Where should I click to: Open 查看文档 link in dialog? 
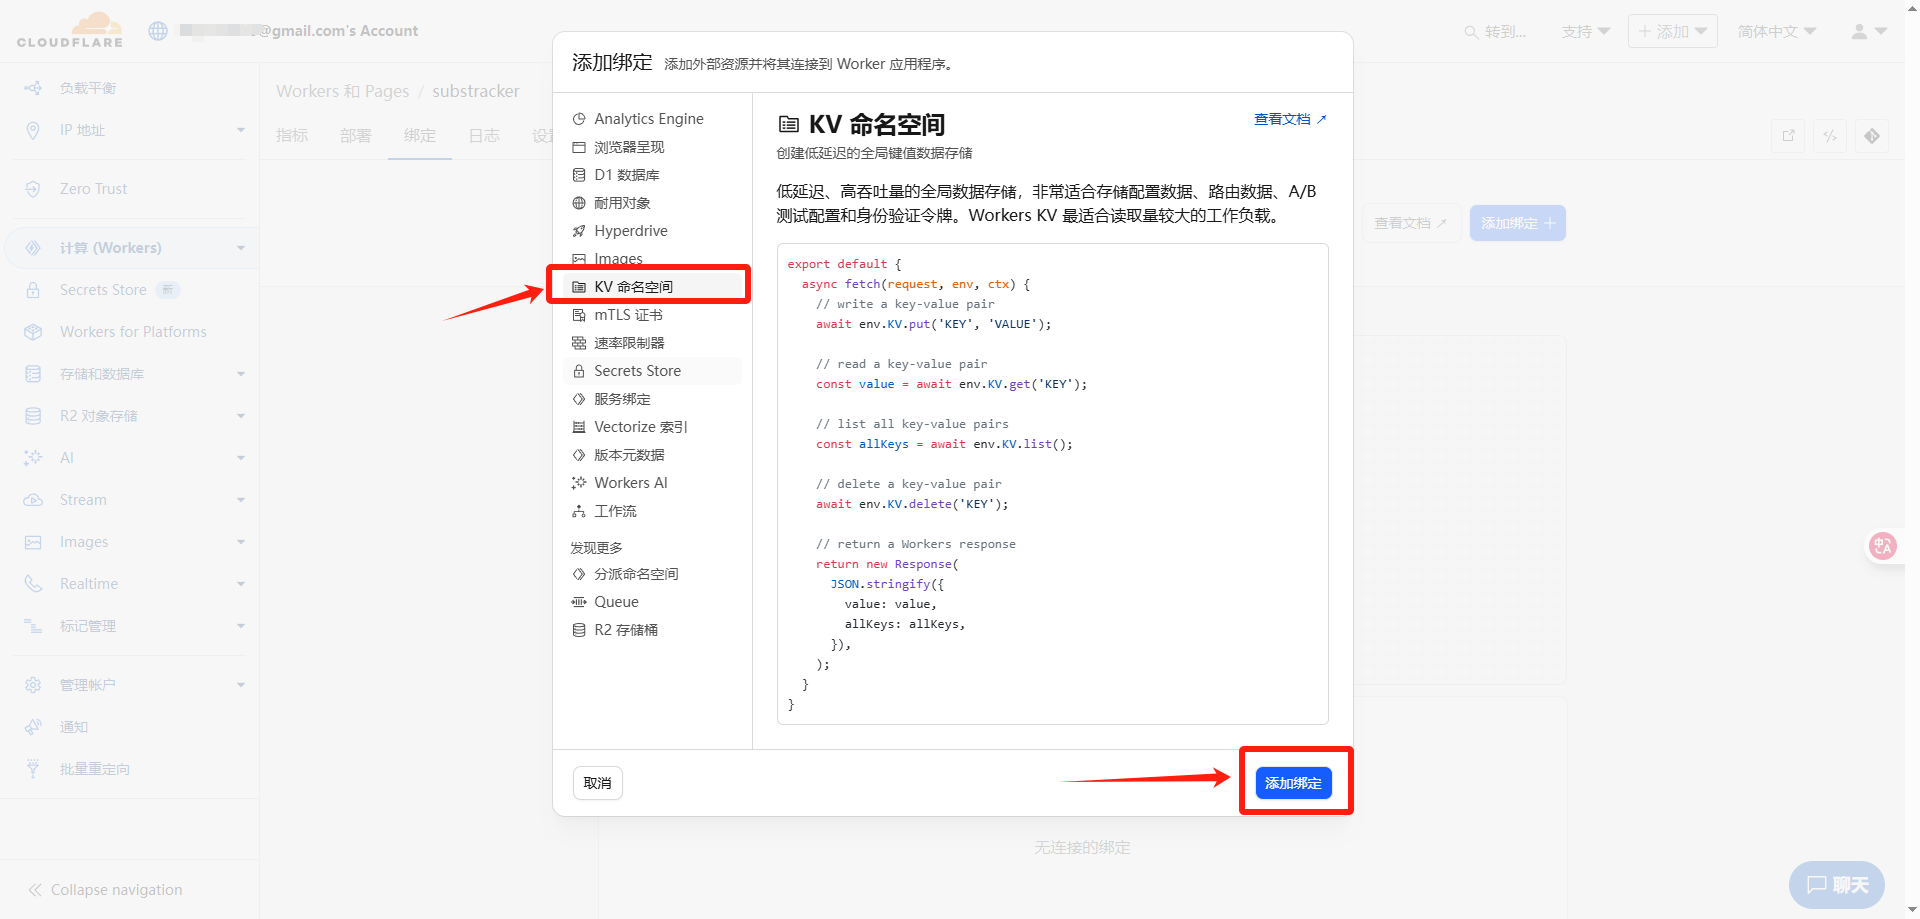coord(1290,119)
